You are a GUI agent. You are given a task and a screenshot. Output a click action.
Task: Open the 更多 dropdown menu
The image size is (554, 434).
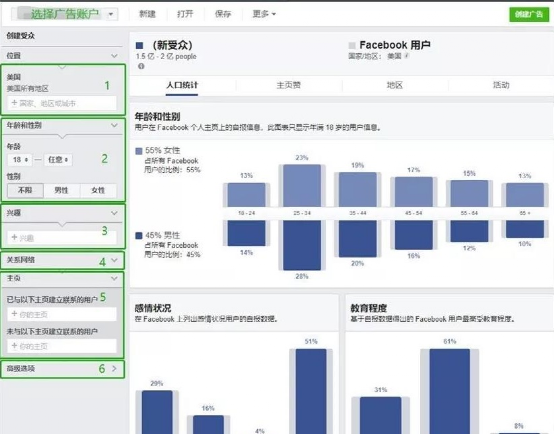(264, 14)
